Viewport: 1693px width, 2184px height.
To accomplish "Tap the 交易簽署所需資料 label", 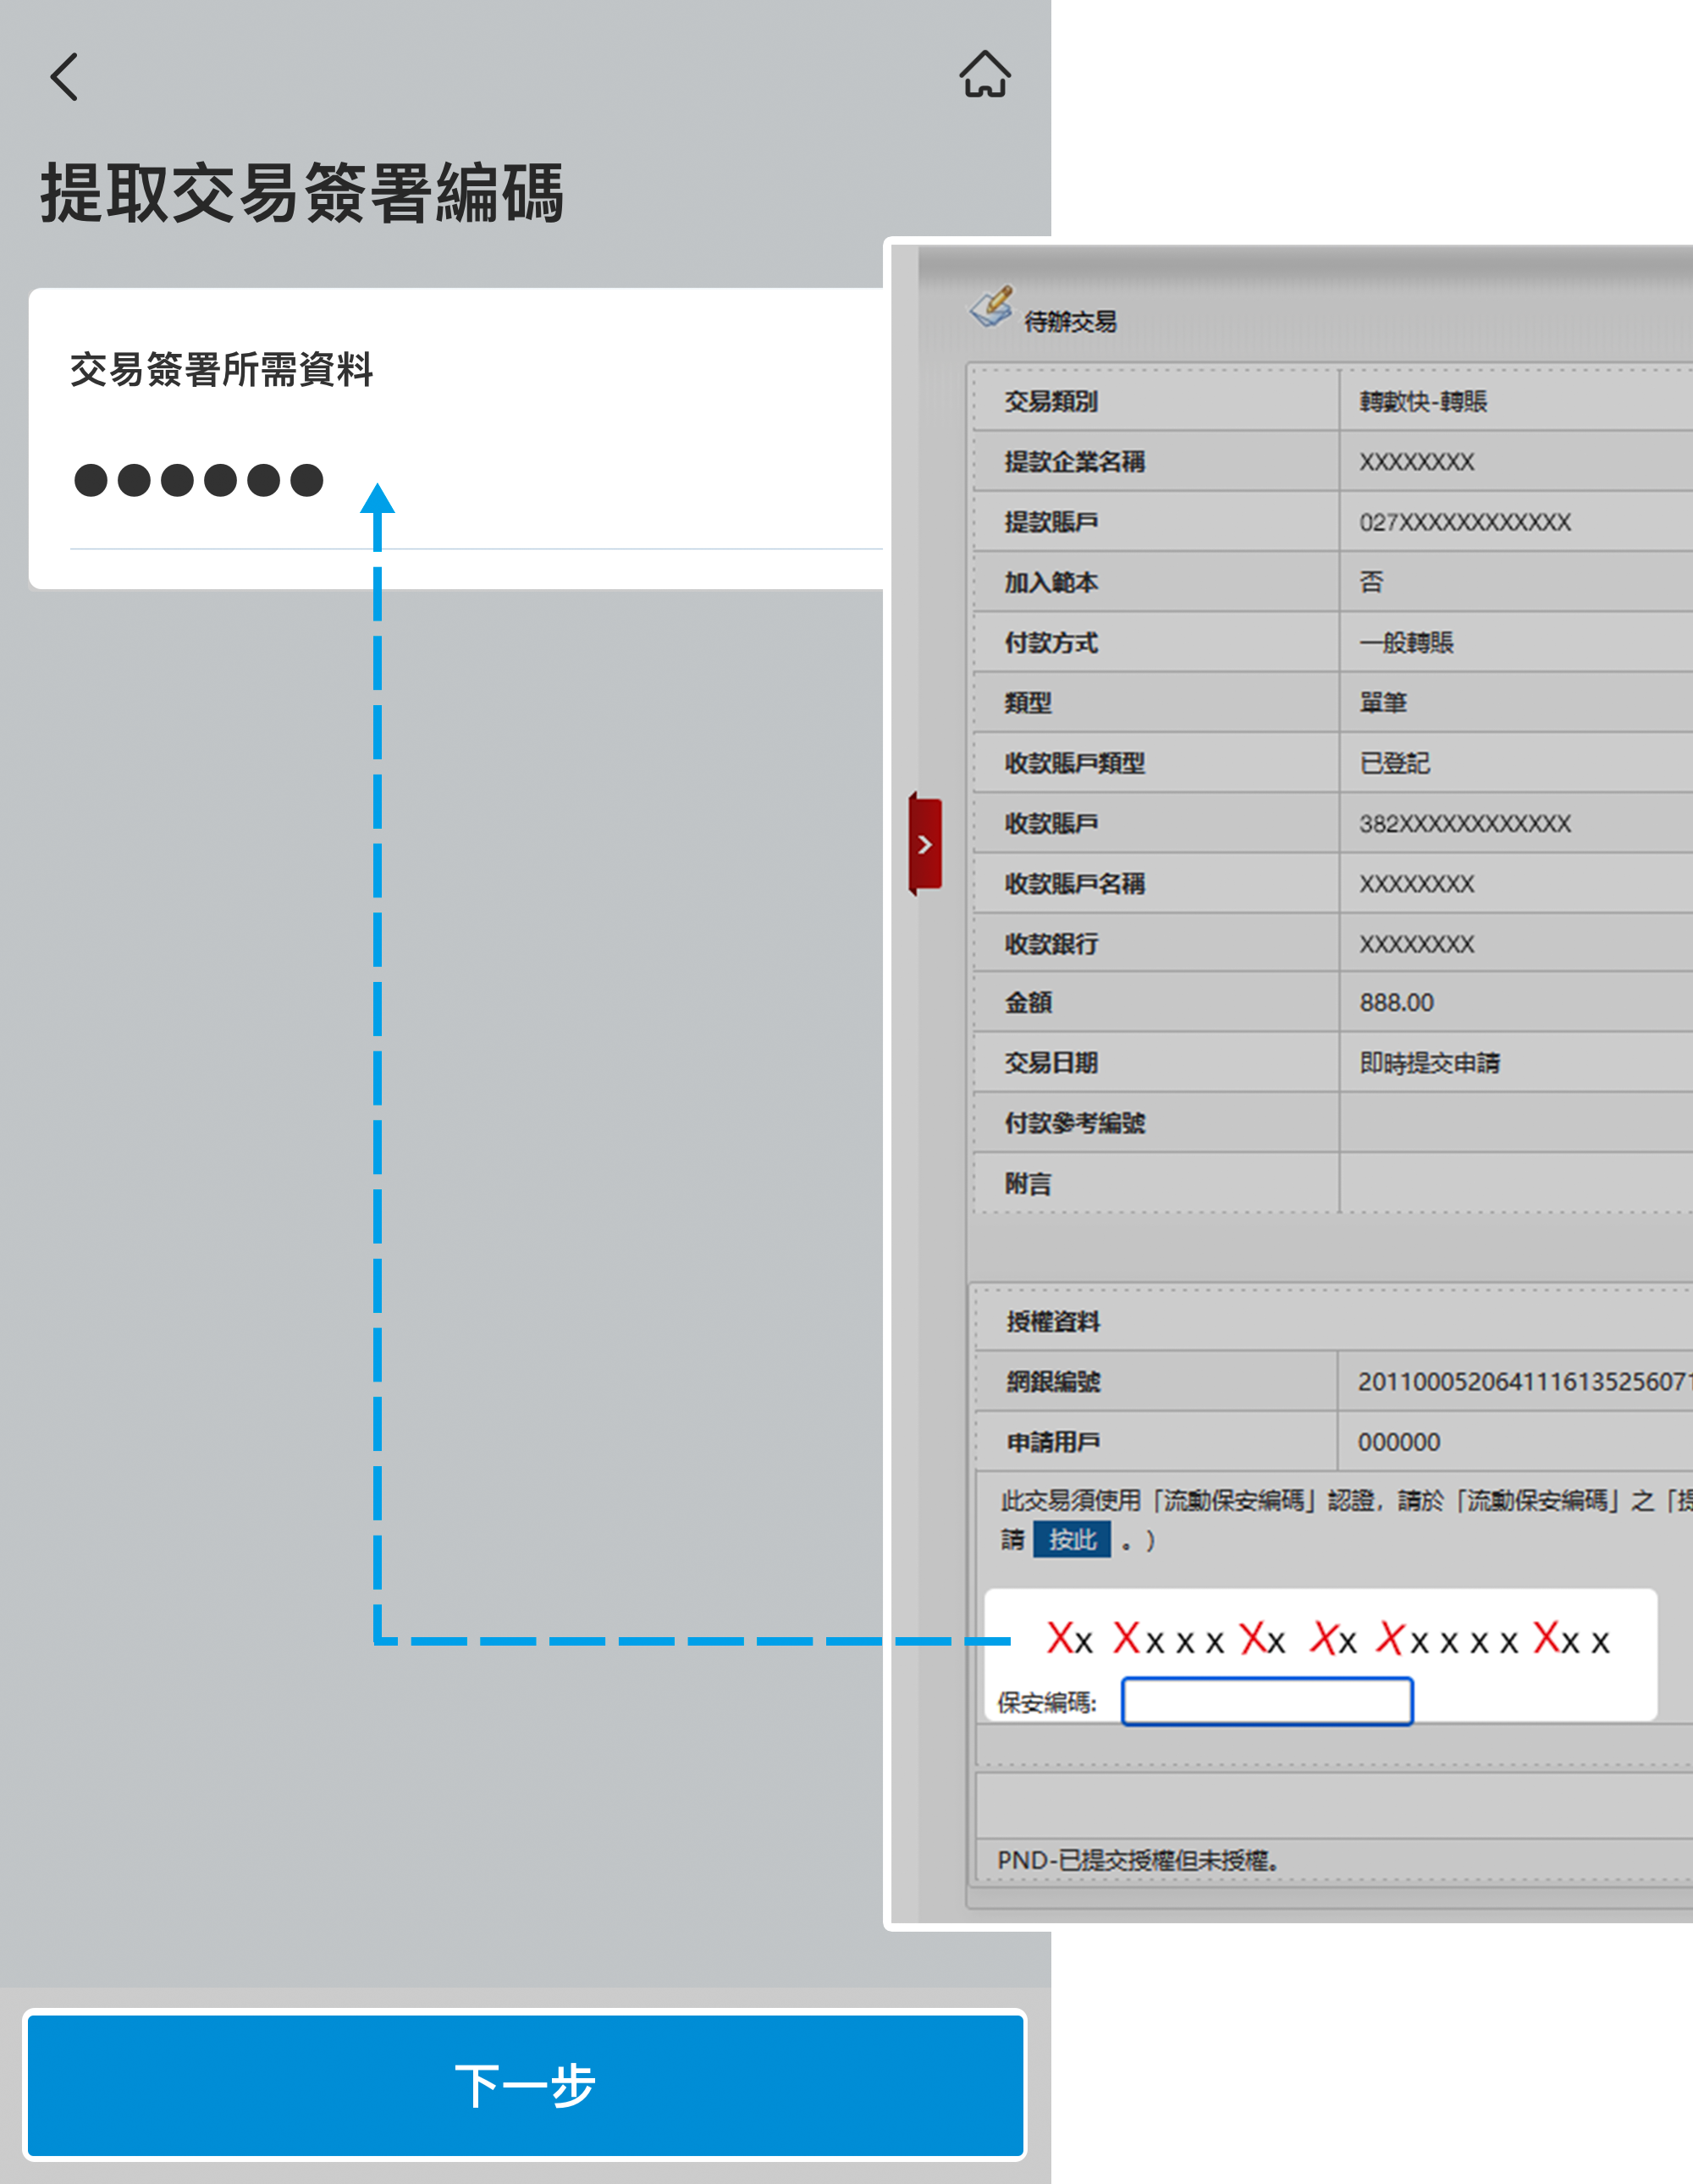I will (x=221, y=369).
